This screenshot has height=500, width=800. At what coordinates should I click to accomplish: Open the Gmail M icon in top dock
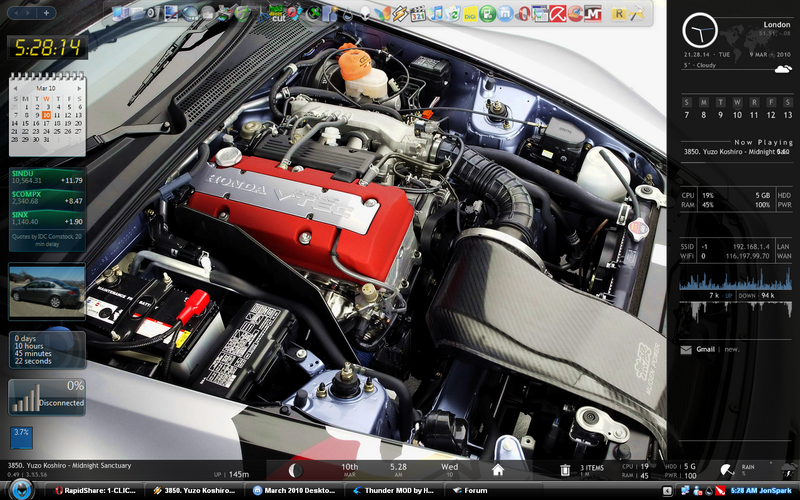(x=595, y=14)
